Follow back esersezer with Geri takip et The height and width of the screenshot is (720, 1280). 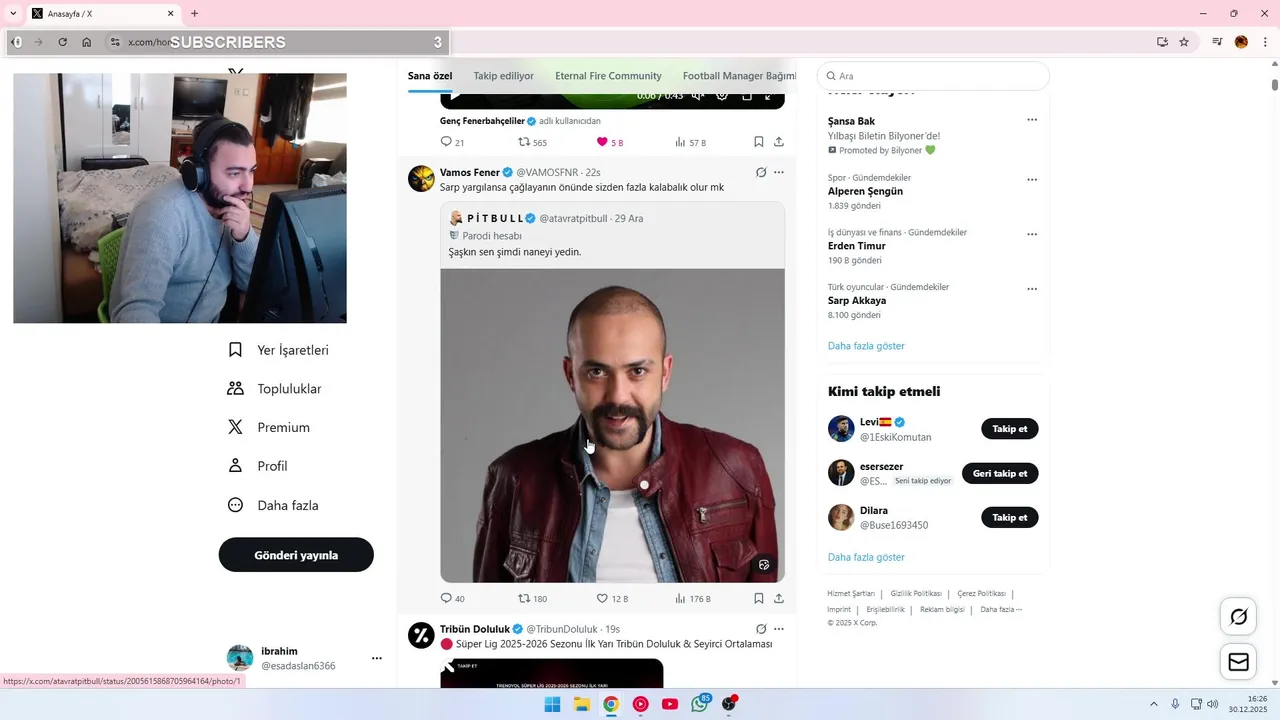1000,473
